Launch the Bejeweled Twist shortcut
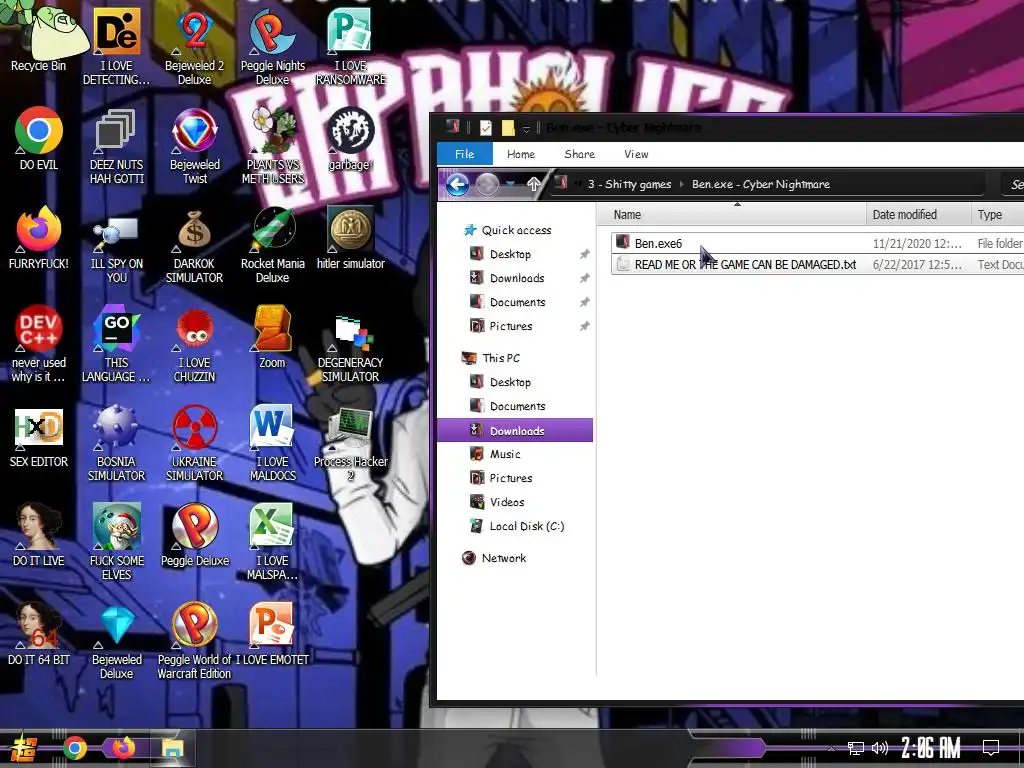 tap(194, 145)
